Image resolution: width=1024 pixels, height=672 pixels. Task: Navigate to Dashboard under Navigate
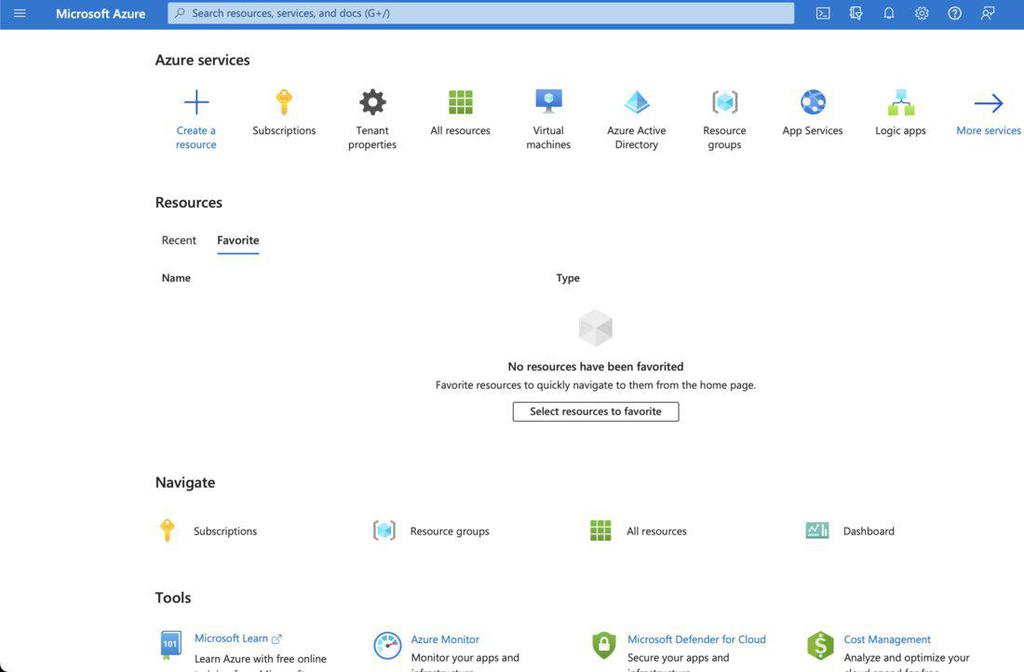pyautogui.click(x=868, y=531)
